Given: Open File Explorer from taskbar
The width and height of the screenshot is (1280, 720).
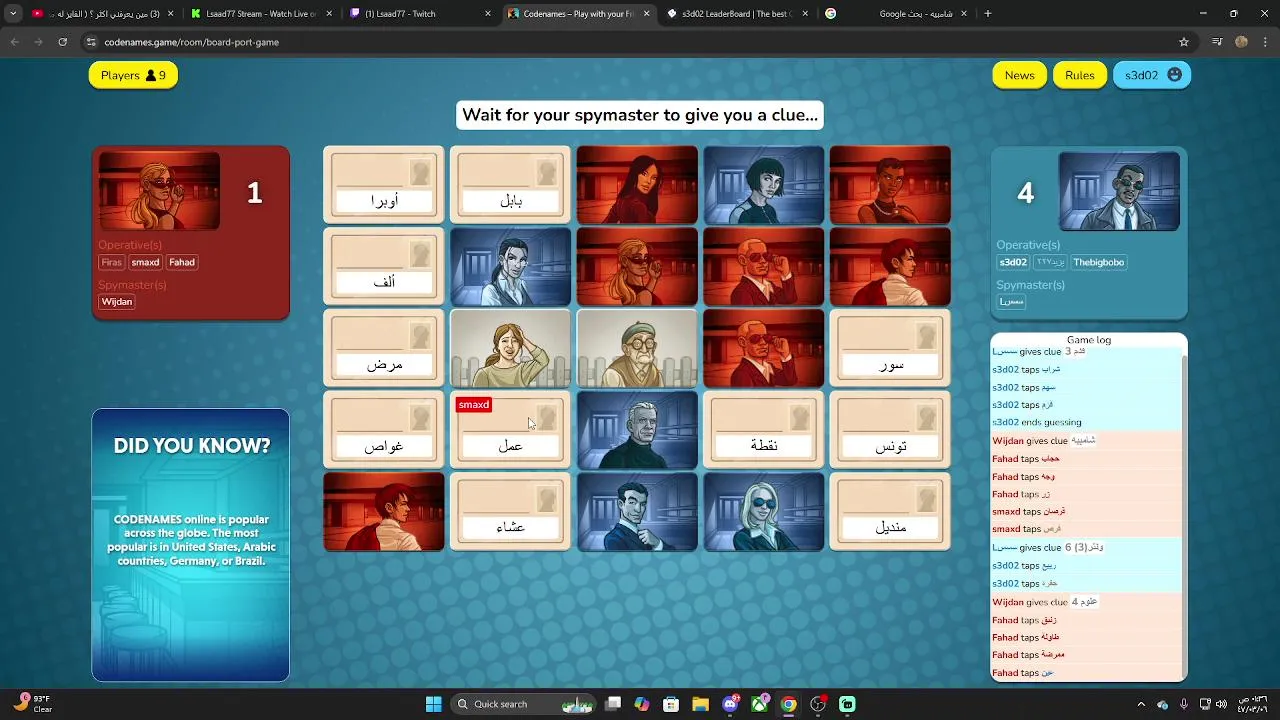Looking at the screenshot, I should [x=700, y=704].
